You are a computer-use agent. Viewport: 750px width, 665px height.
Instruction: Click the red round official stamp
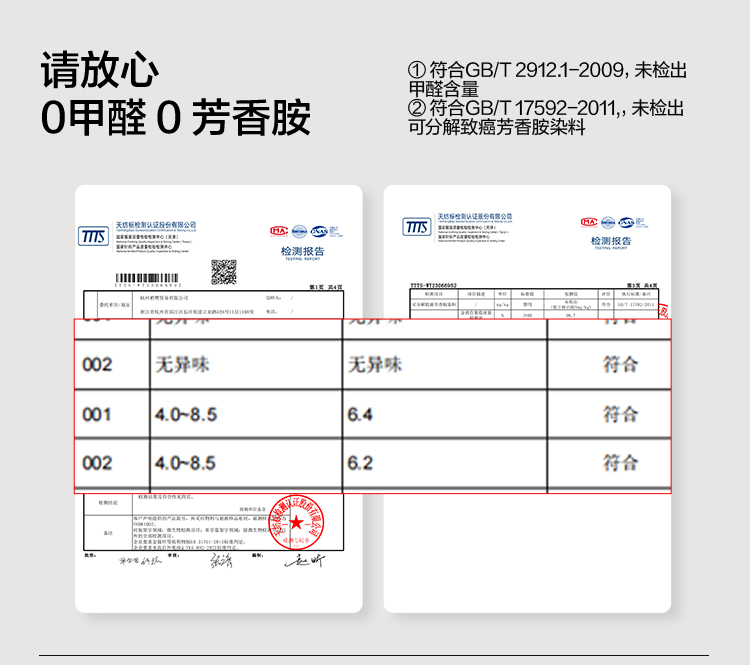tap(296, 522)
